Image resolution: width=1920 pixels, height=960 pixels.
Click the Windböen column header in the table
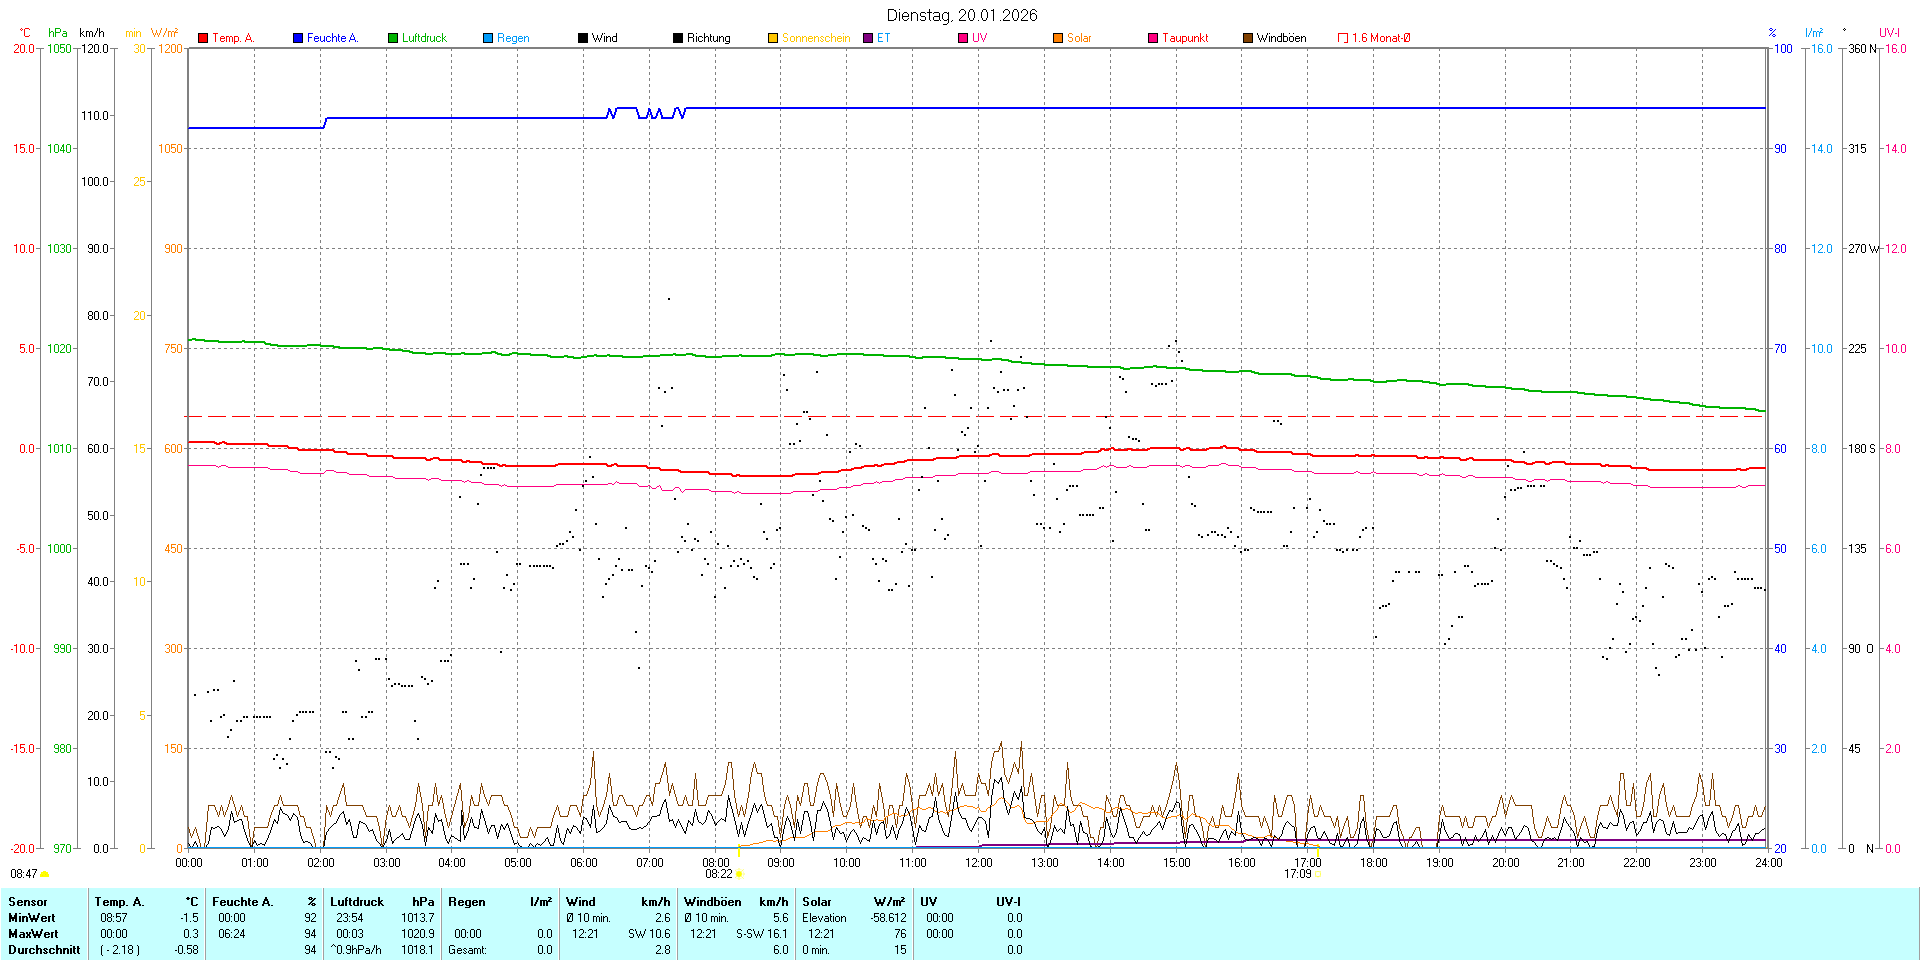712,902
